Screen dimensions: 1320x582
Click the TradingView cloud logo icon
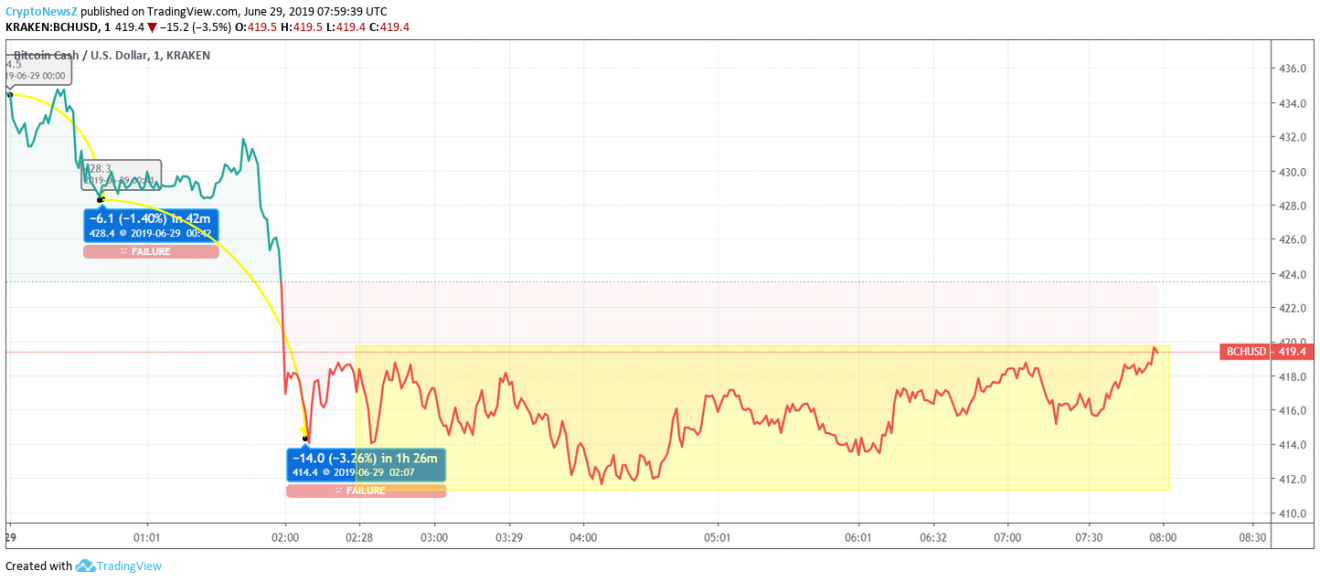(84, 566)
